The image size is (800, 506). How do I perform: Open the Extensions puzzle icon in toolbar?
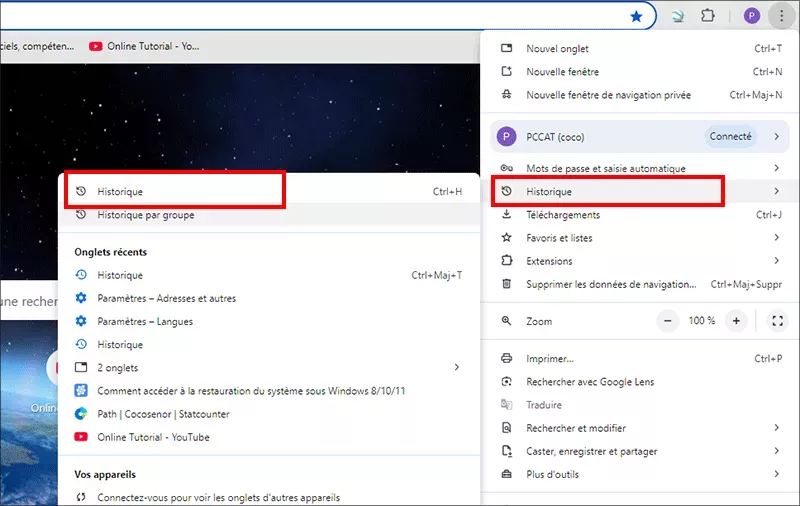coord(708,16)
